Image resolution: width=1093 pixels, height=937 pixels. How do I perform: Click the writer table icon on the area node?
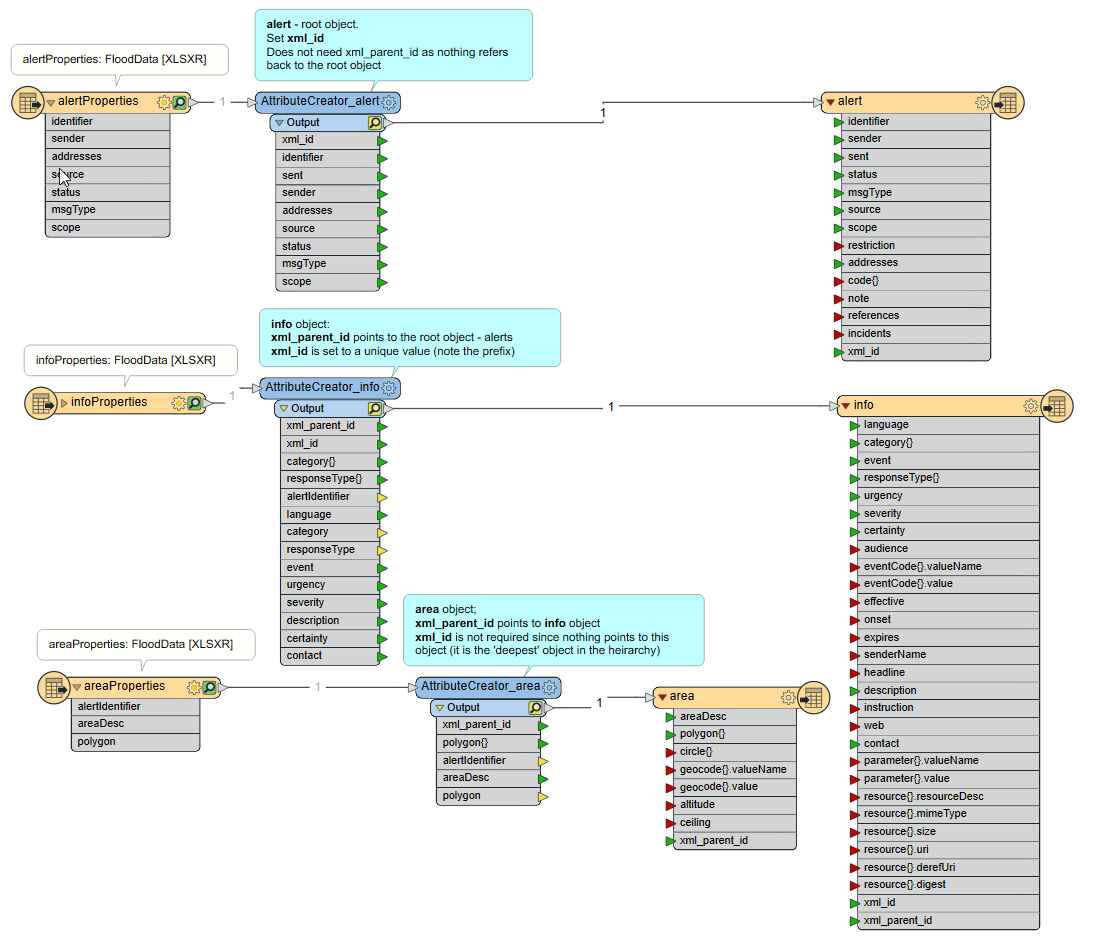point(813,696)
